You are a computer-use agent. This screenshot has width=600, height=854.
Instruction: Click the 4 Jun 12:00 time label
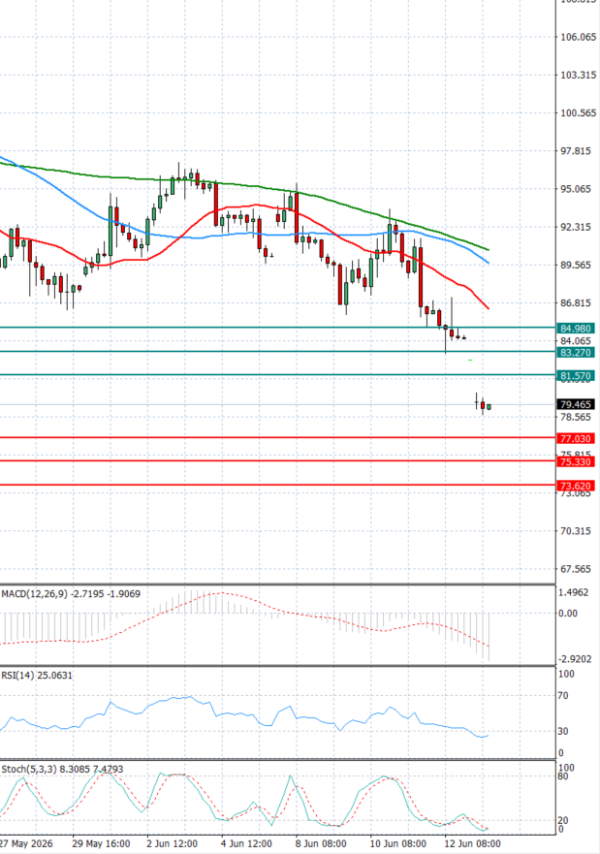(x=247, y=844)
